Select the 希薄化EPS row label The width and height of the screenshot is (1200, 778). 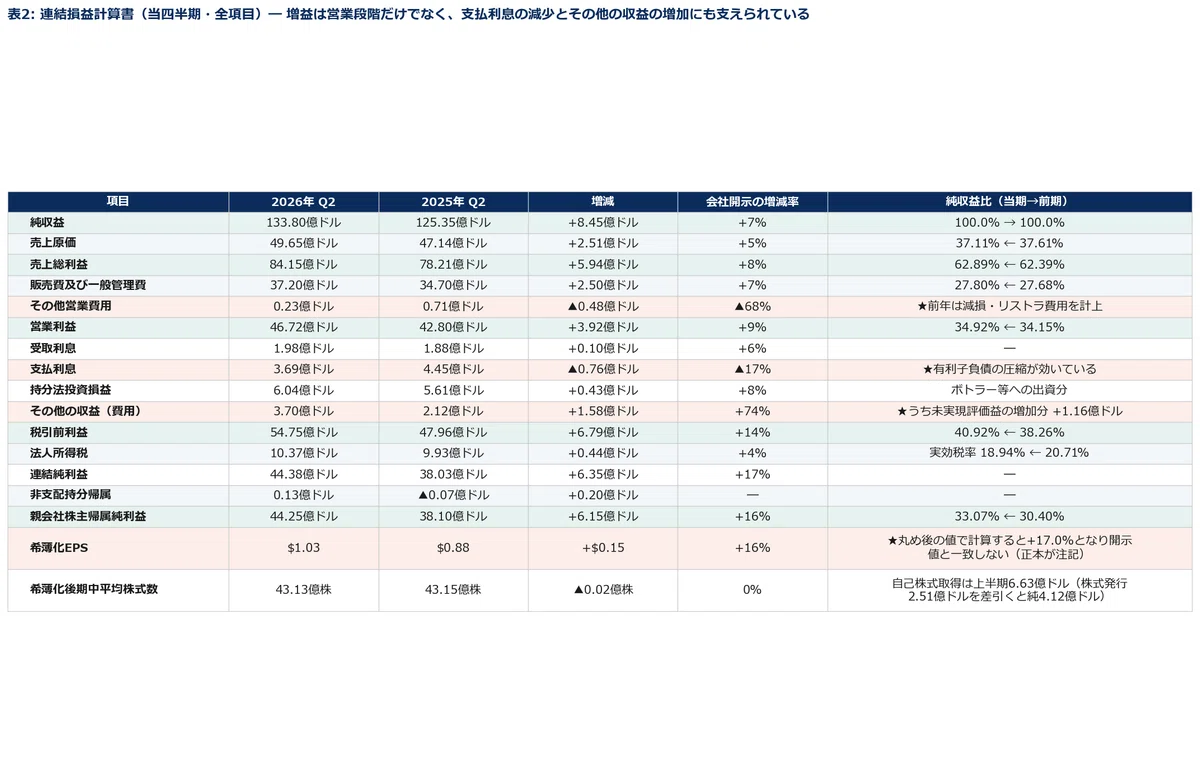point(59,547)
